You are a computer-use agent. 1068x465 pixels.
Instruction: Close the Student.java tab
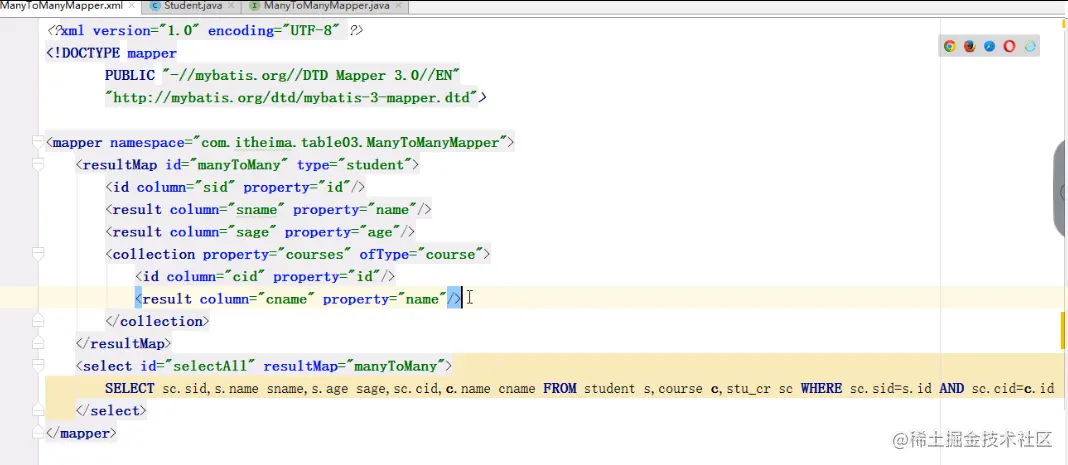(x=230, y=6)
